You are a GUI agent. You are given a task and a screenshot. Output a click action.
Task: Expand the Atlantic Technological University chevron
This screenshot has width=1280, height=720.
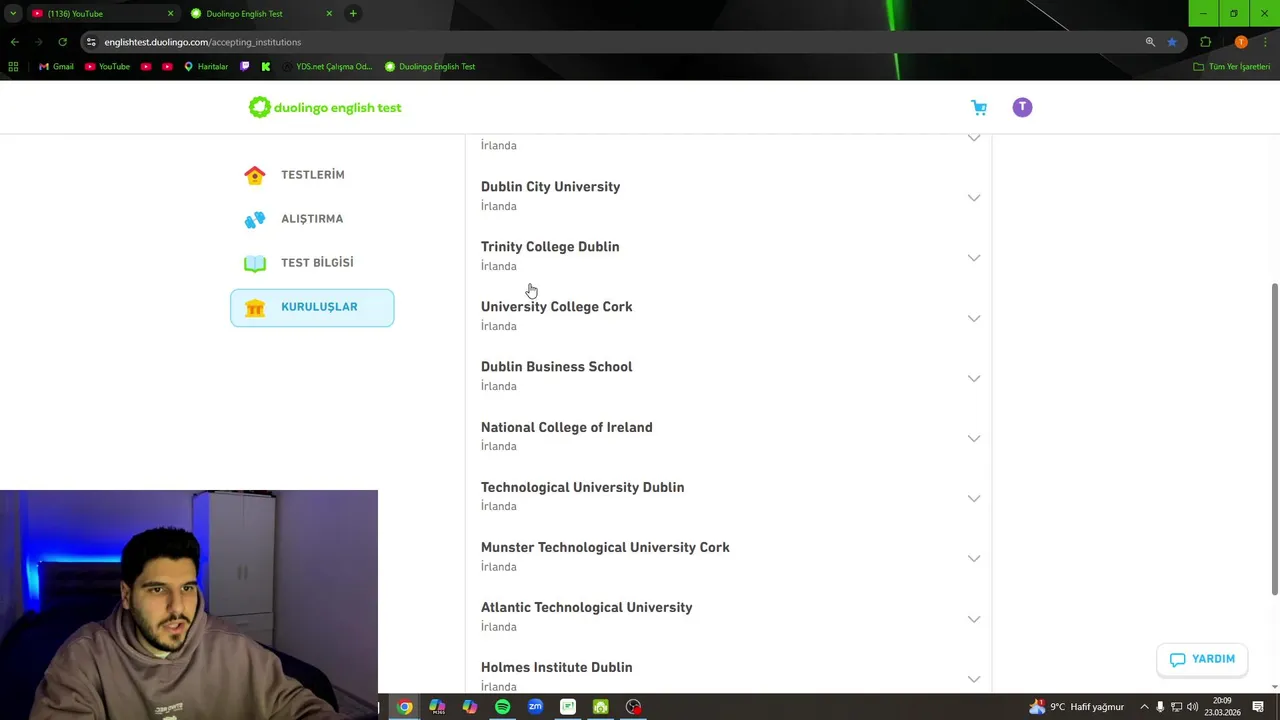tap(974, 619)
